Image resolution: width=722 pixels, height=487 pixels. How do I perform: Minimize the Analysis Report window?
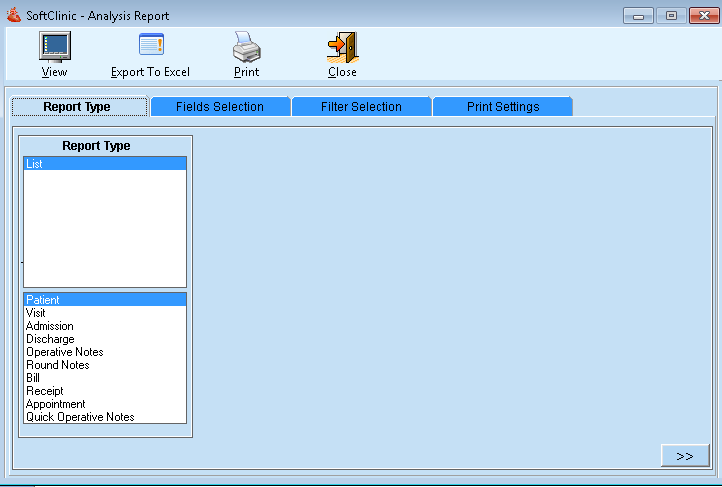pyautogui.click(x=638, y=16)
